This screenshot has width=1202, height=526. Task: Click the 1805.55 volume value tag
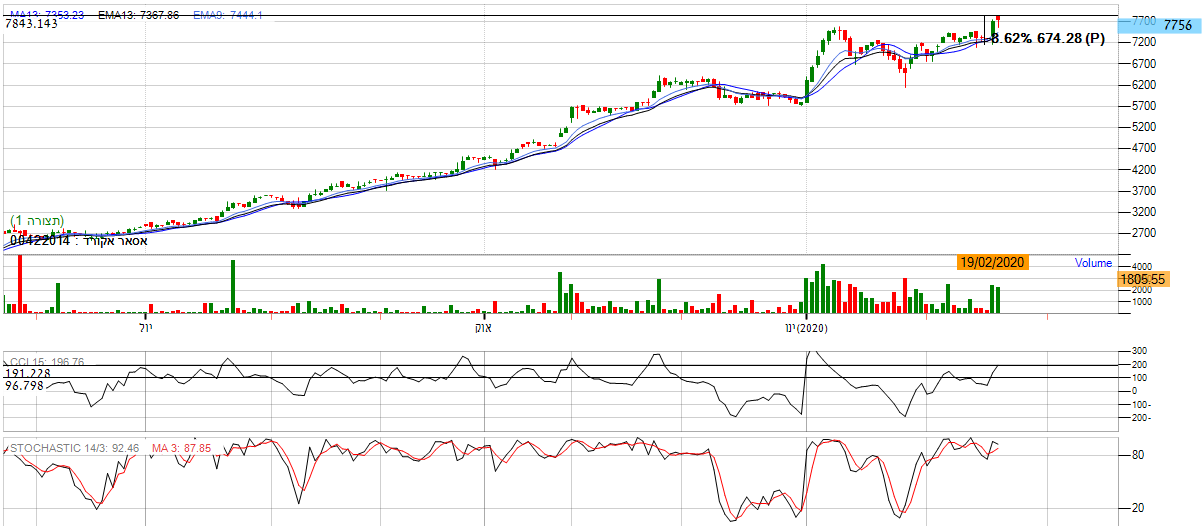click(x=1145, y=280)
